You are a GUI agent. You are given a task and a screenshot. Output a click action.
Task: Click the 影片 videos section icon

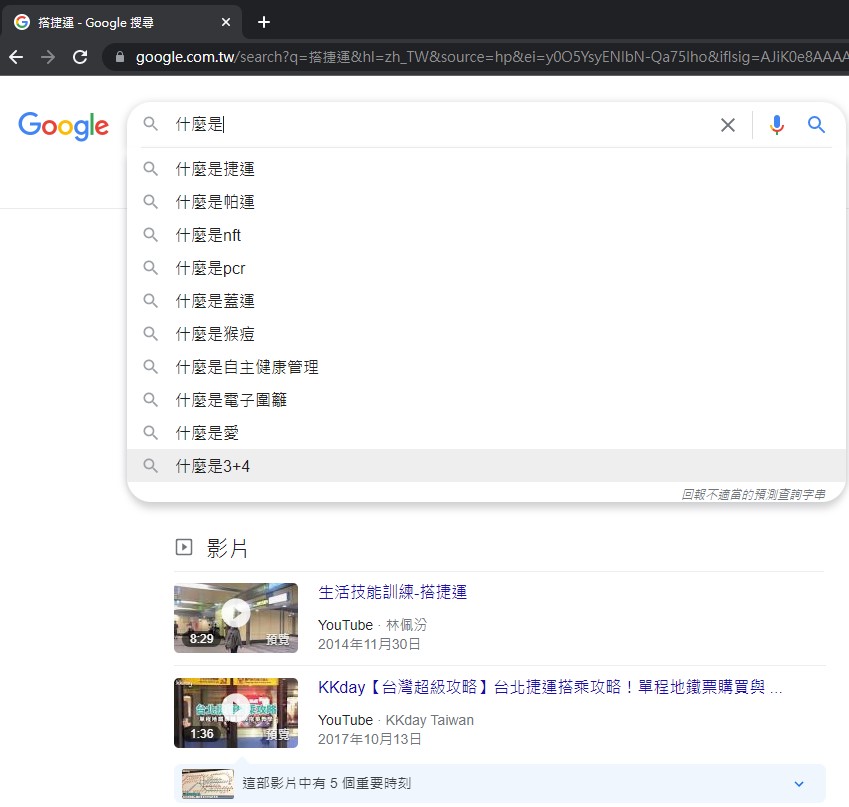coord(184,547)
